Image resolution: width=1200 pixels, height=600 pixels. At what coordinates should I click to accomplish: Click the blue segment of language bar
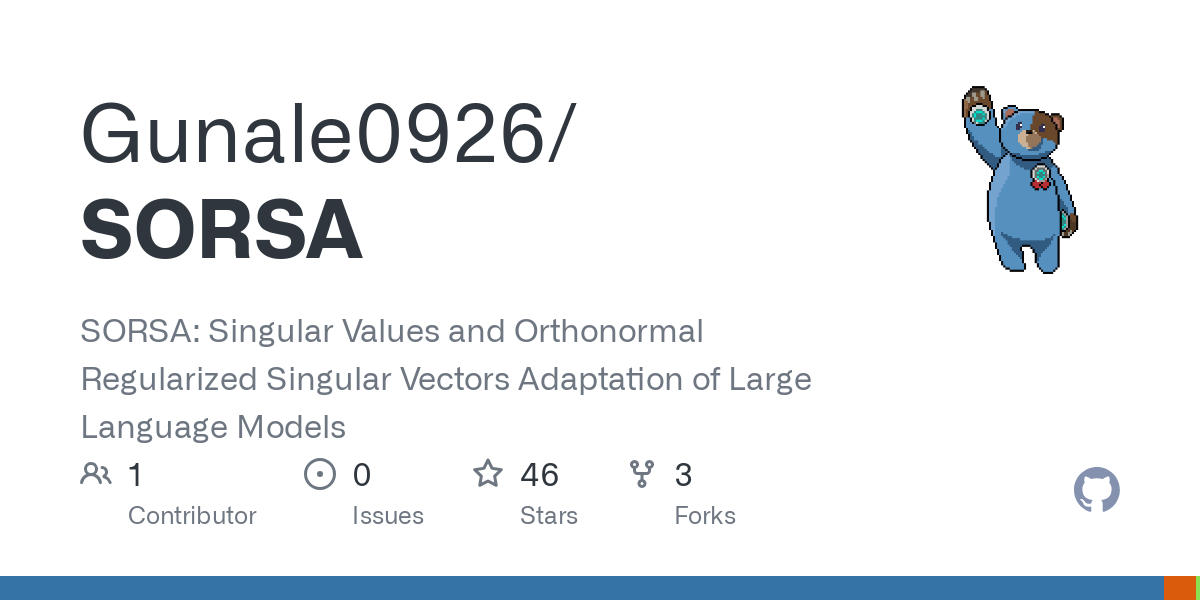coord(582,588)
